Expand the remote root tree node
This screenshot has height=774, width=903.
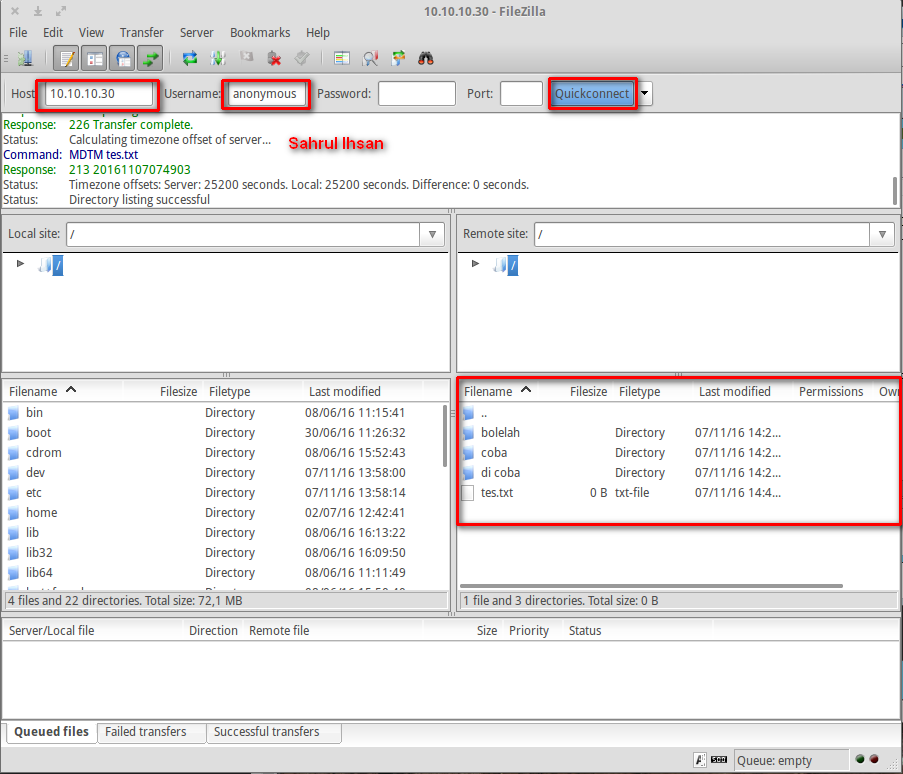pyautogui.click(x=475, y=264)
